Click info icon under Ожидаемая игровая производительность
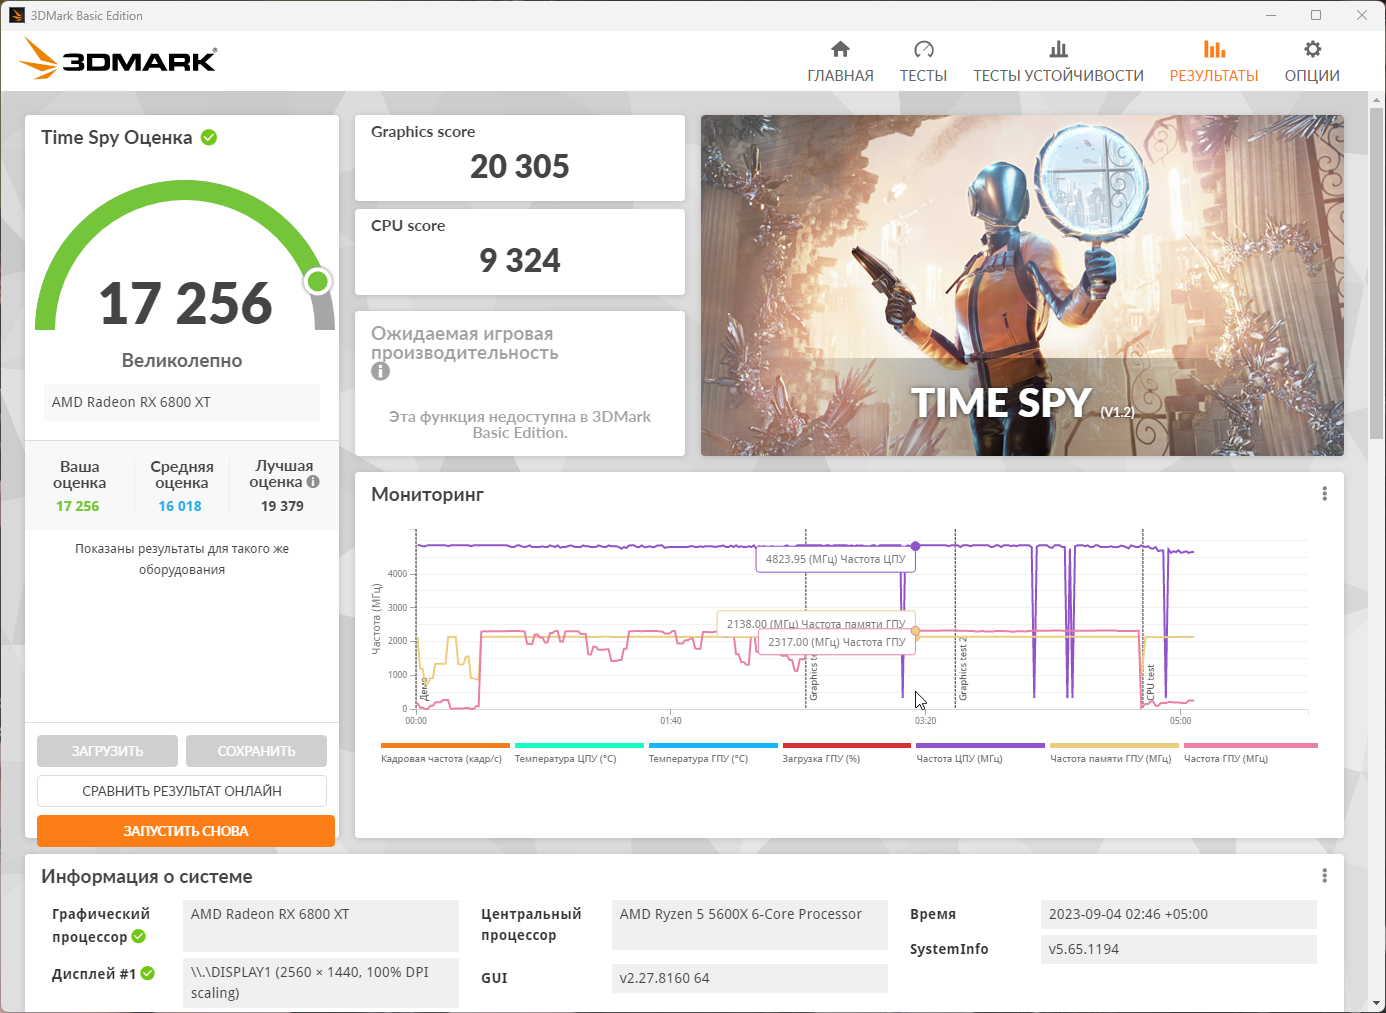 point(380,371)
